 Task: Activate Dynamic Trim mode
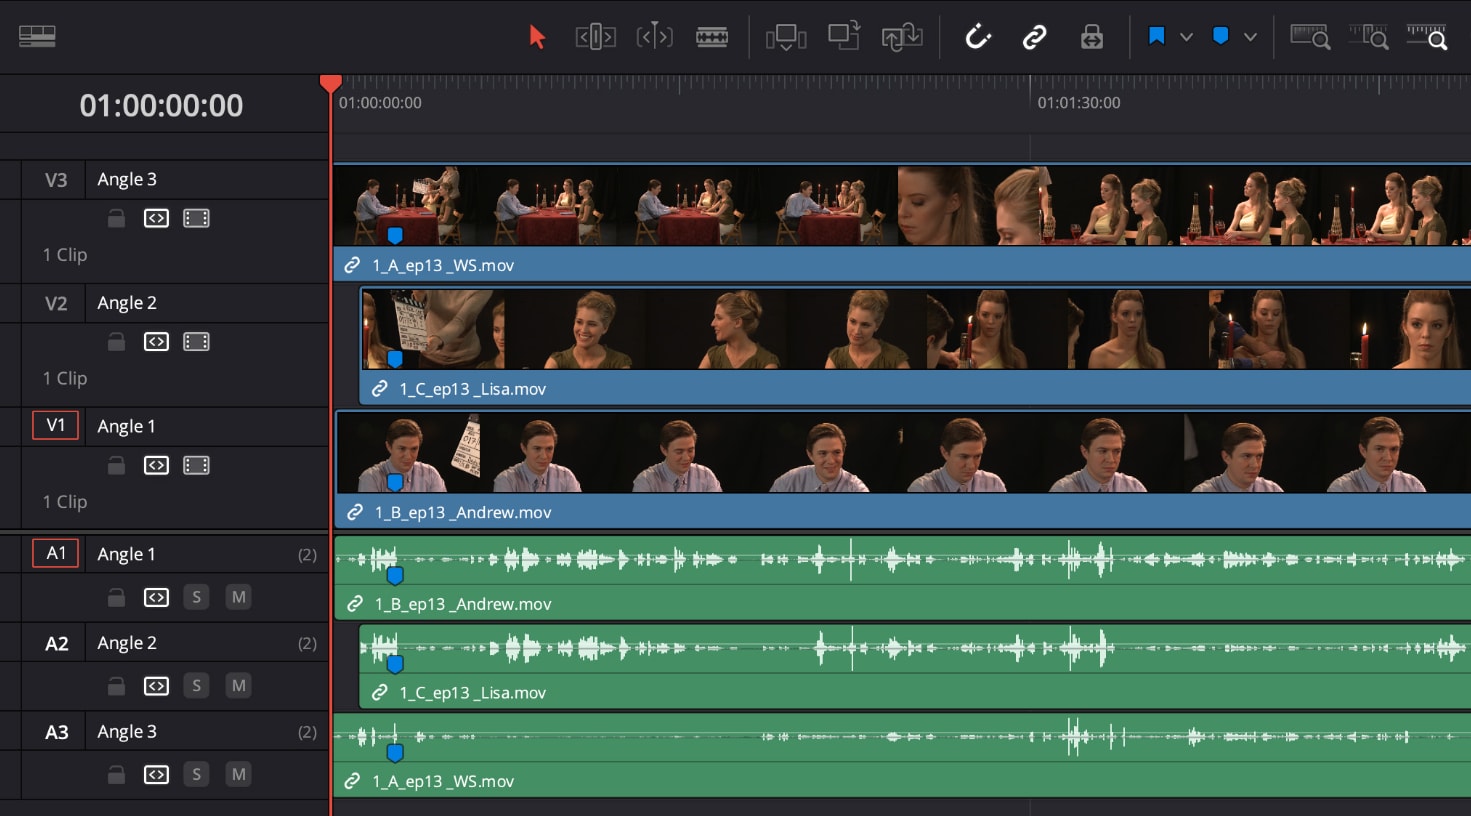coord(654,36)
